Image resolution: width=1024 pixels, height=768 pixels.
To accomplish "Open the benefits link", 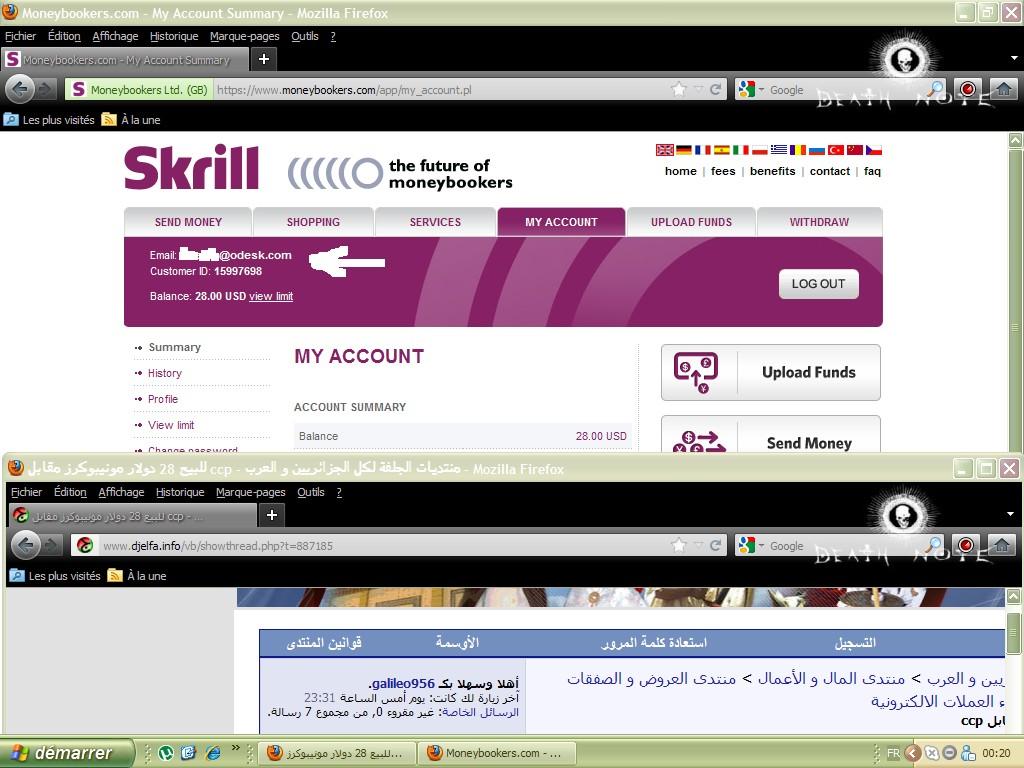I will (x=773, y=171).
